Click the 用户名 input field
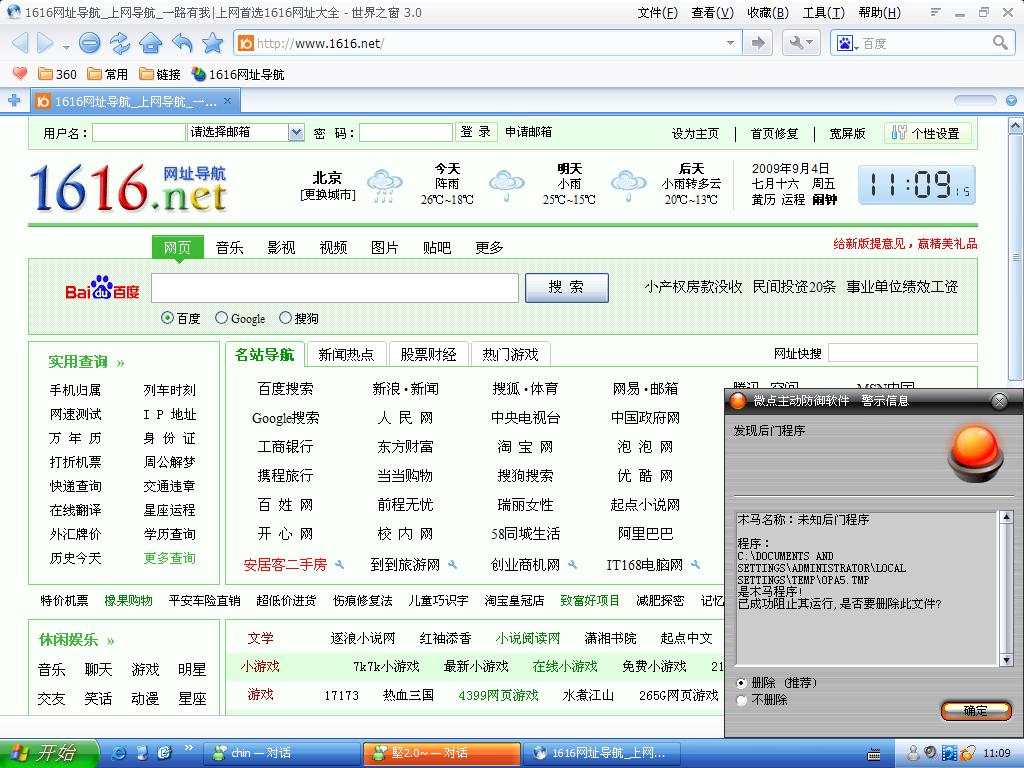 pos(139,133)
